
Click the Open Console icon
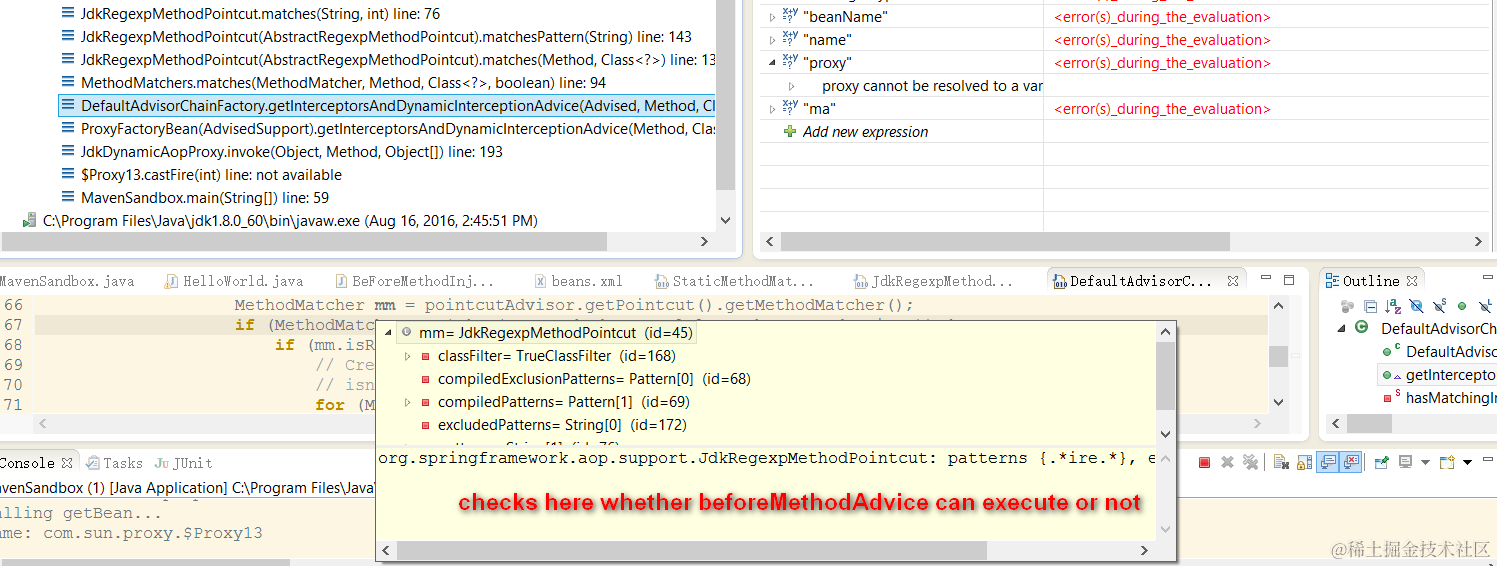tap(1447, 462)
